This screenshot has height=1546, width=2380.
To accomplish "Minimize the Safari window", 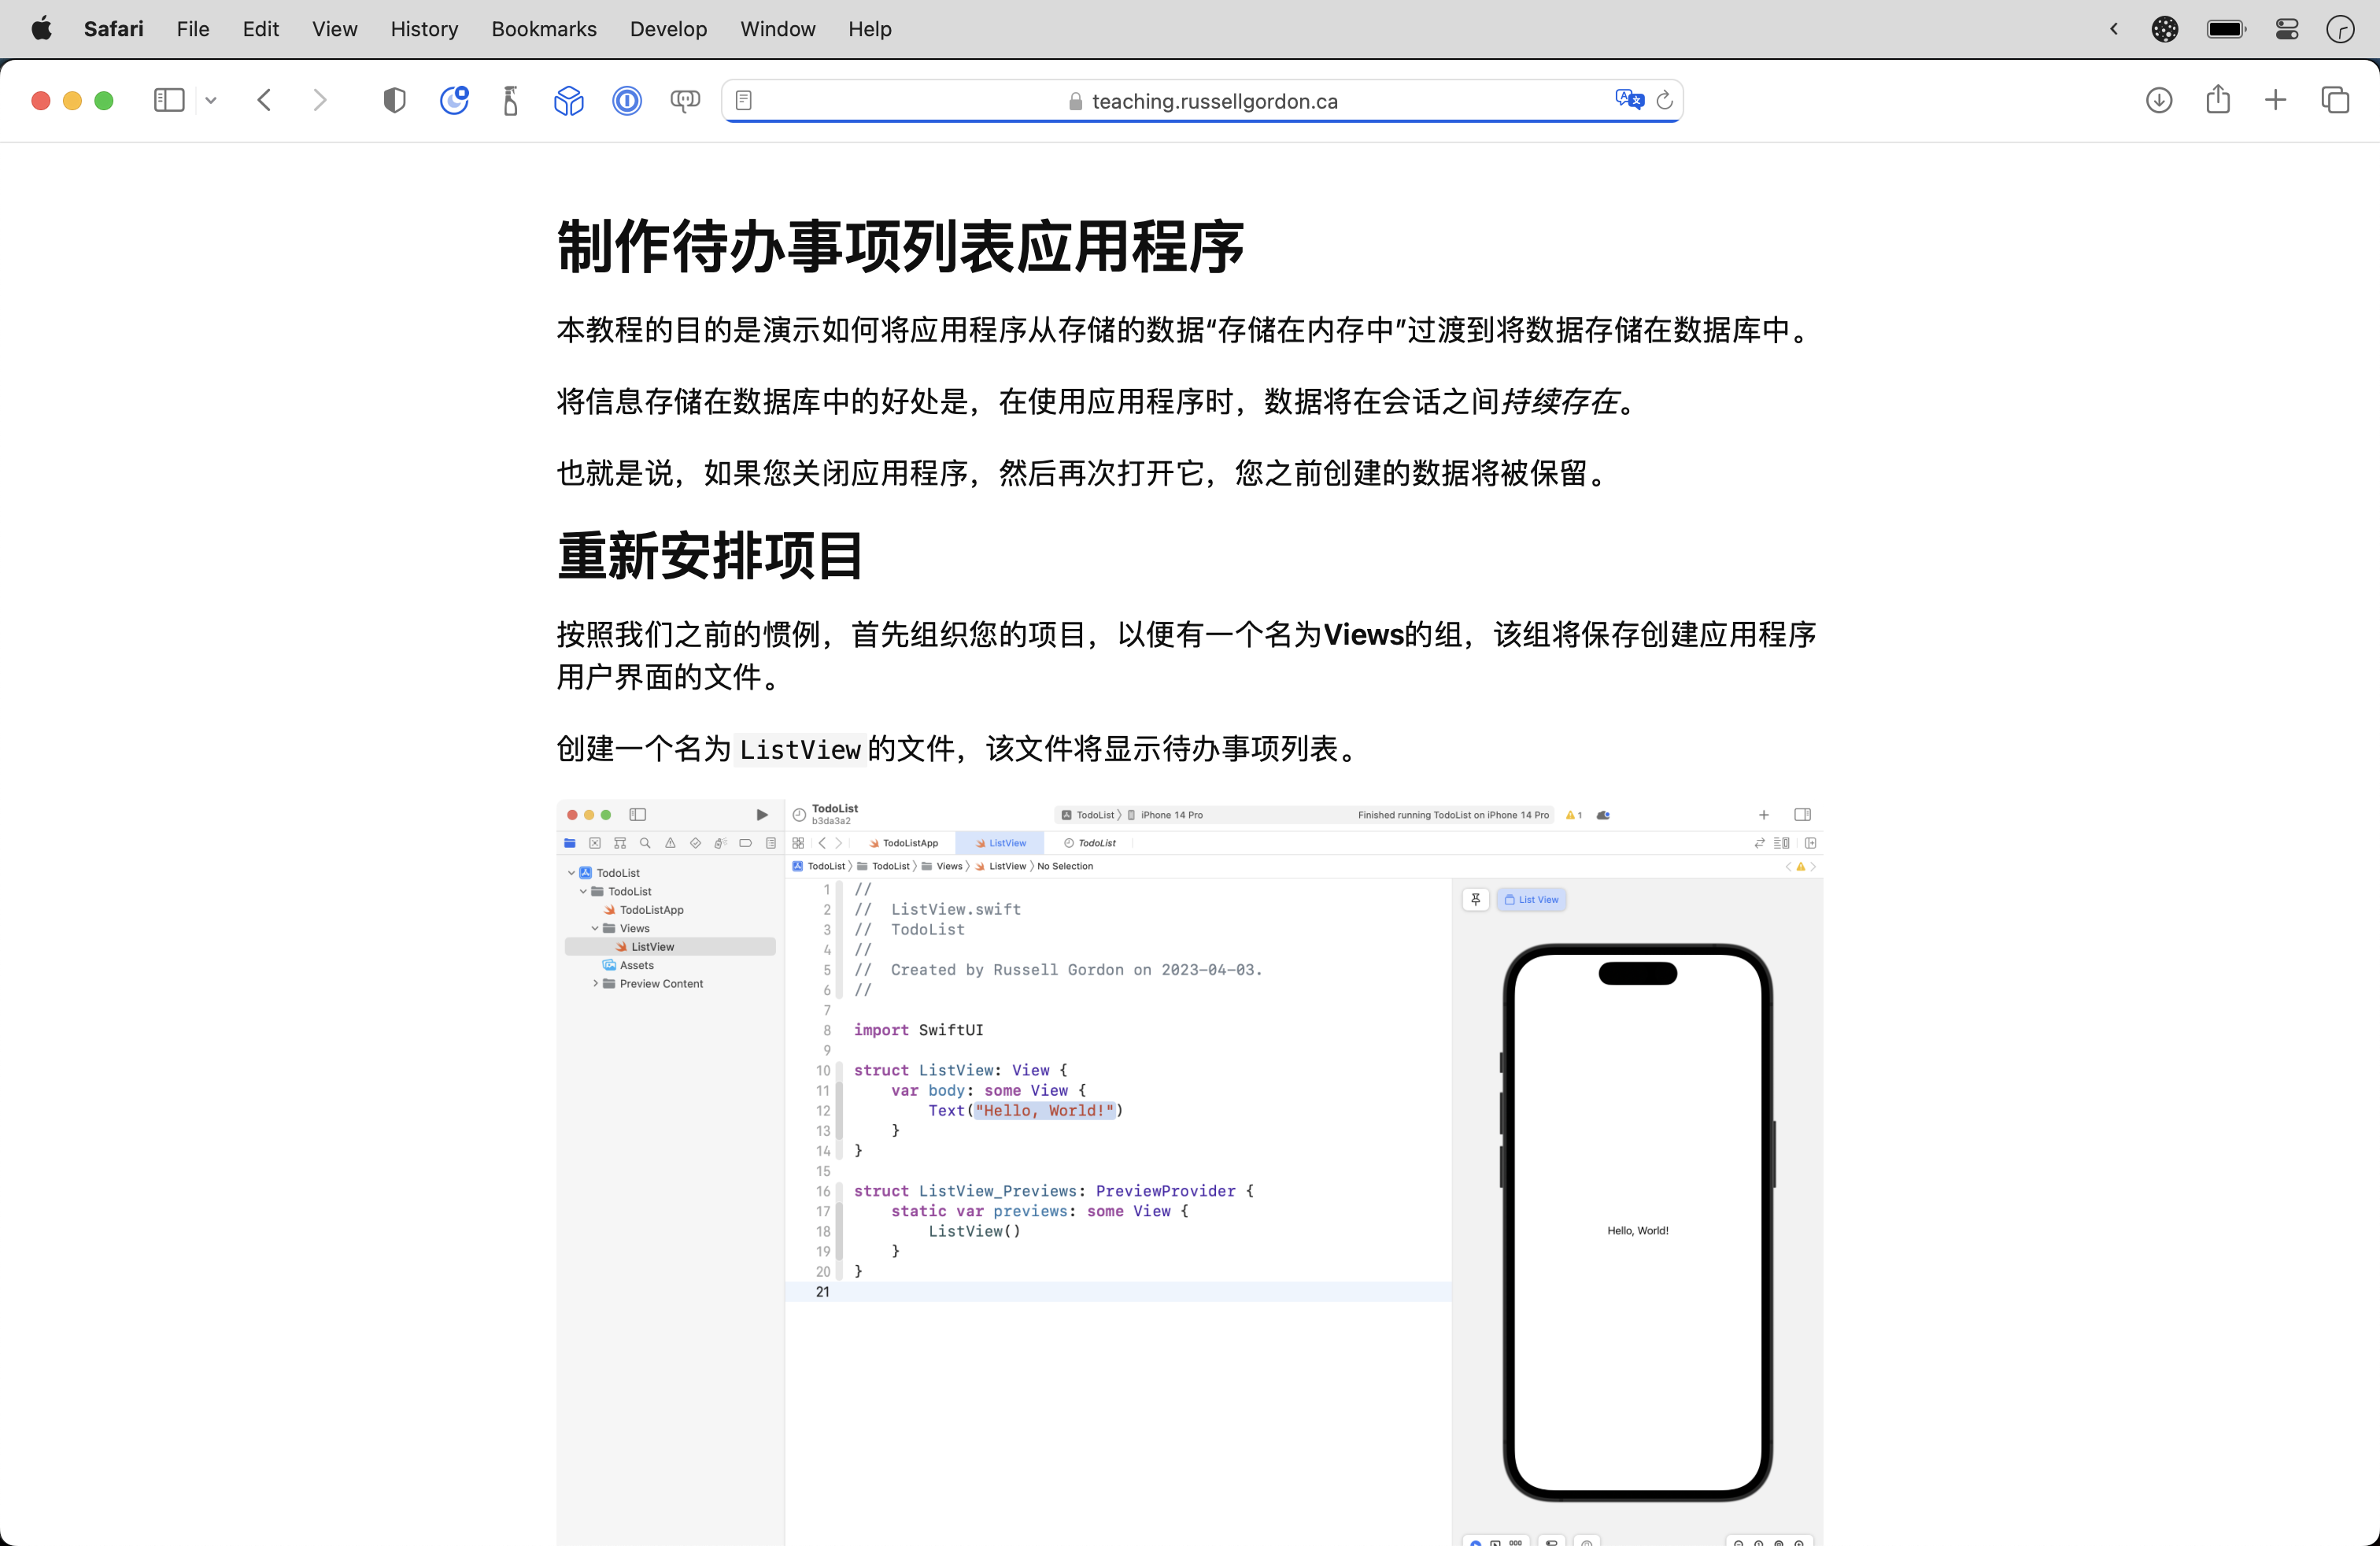I will tap(72, 101).
